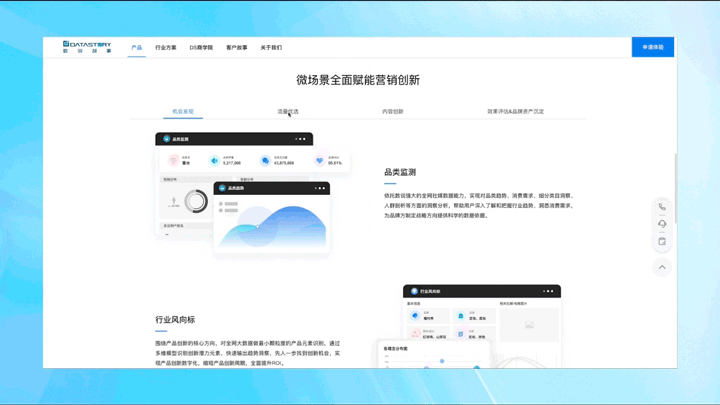Click the blue chat bubbles metric icon
This screenshot has height=405, width=720.
click(x=265, y=160)
